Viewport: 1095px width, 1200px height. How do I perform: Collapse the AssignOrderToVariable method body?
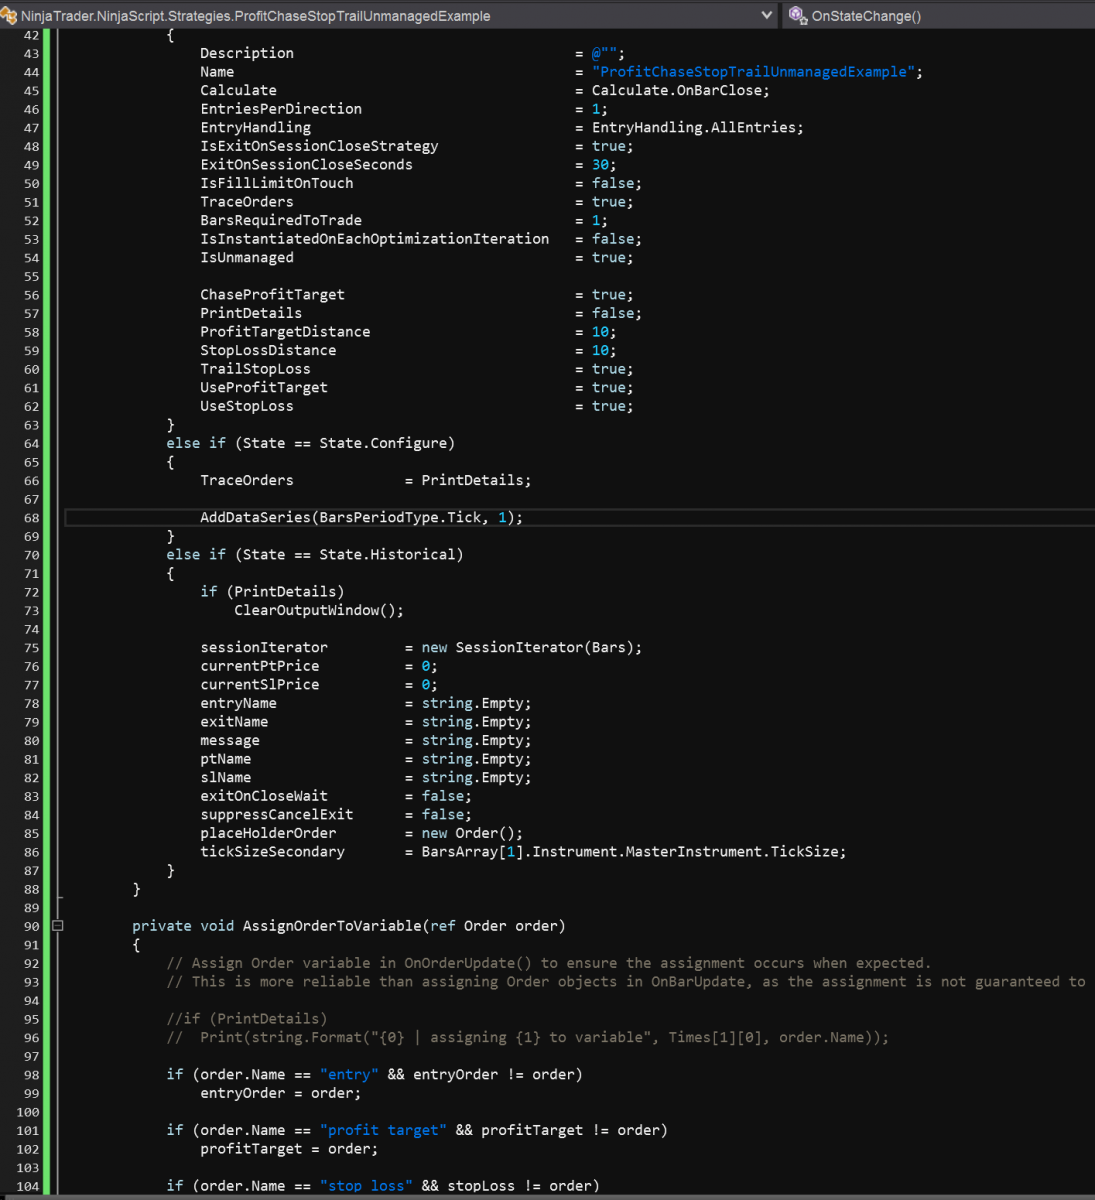[57, 926]
